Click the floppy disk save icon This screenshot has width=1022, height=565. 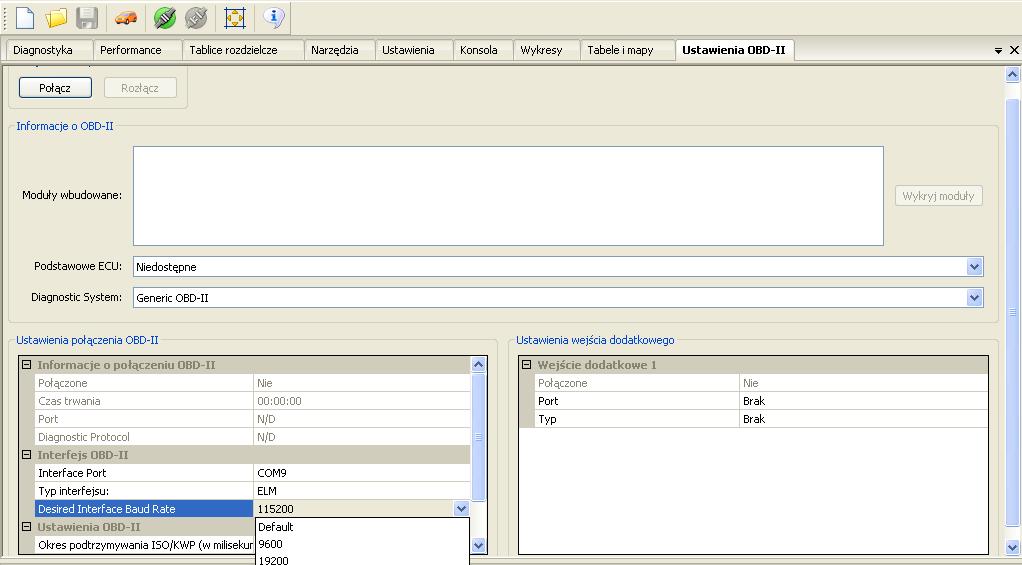tap(87, 18)
